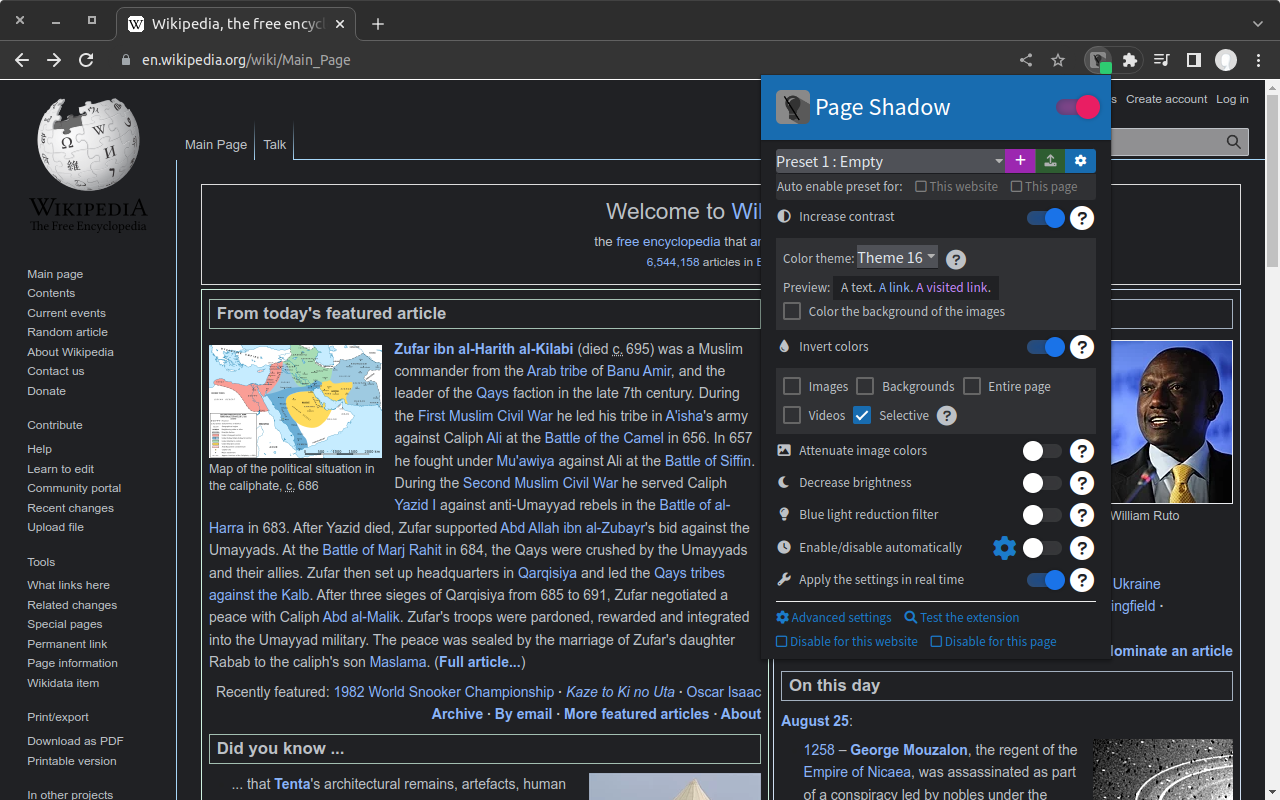Open help for Increase contrast
The width and height of the screenshot is (1280, 800).
[1081, 218]
